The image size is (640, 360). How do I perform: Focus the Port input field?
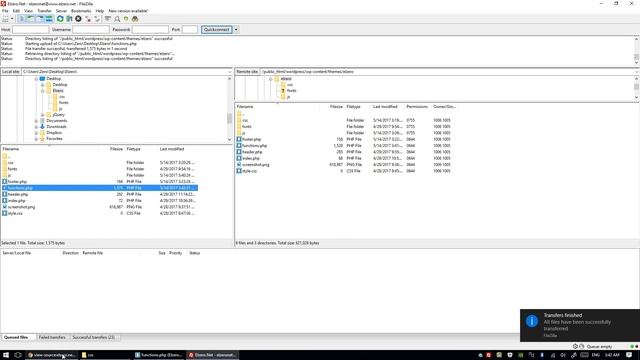click(x=190, y=29)
